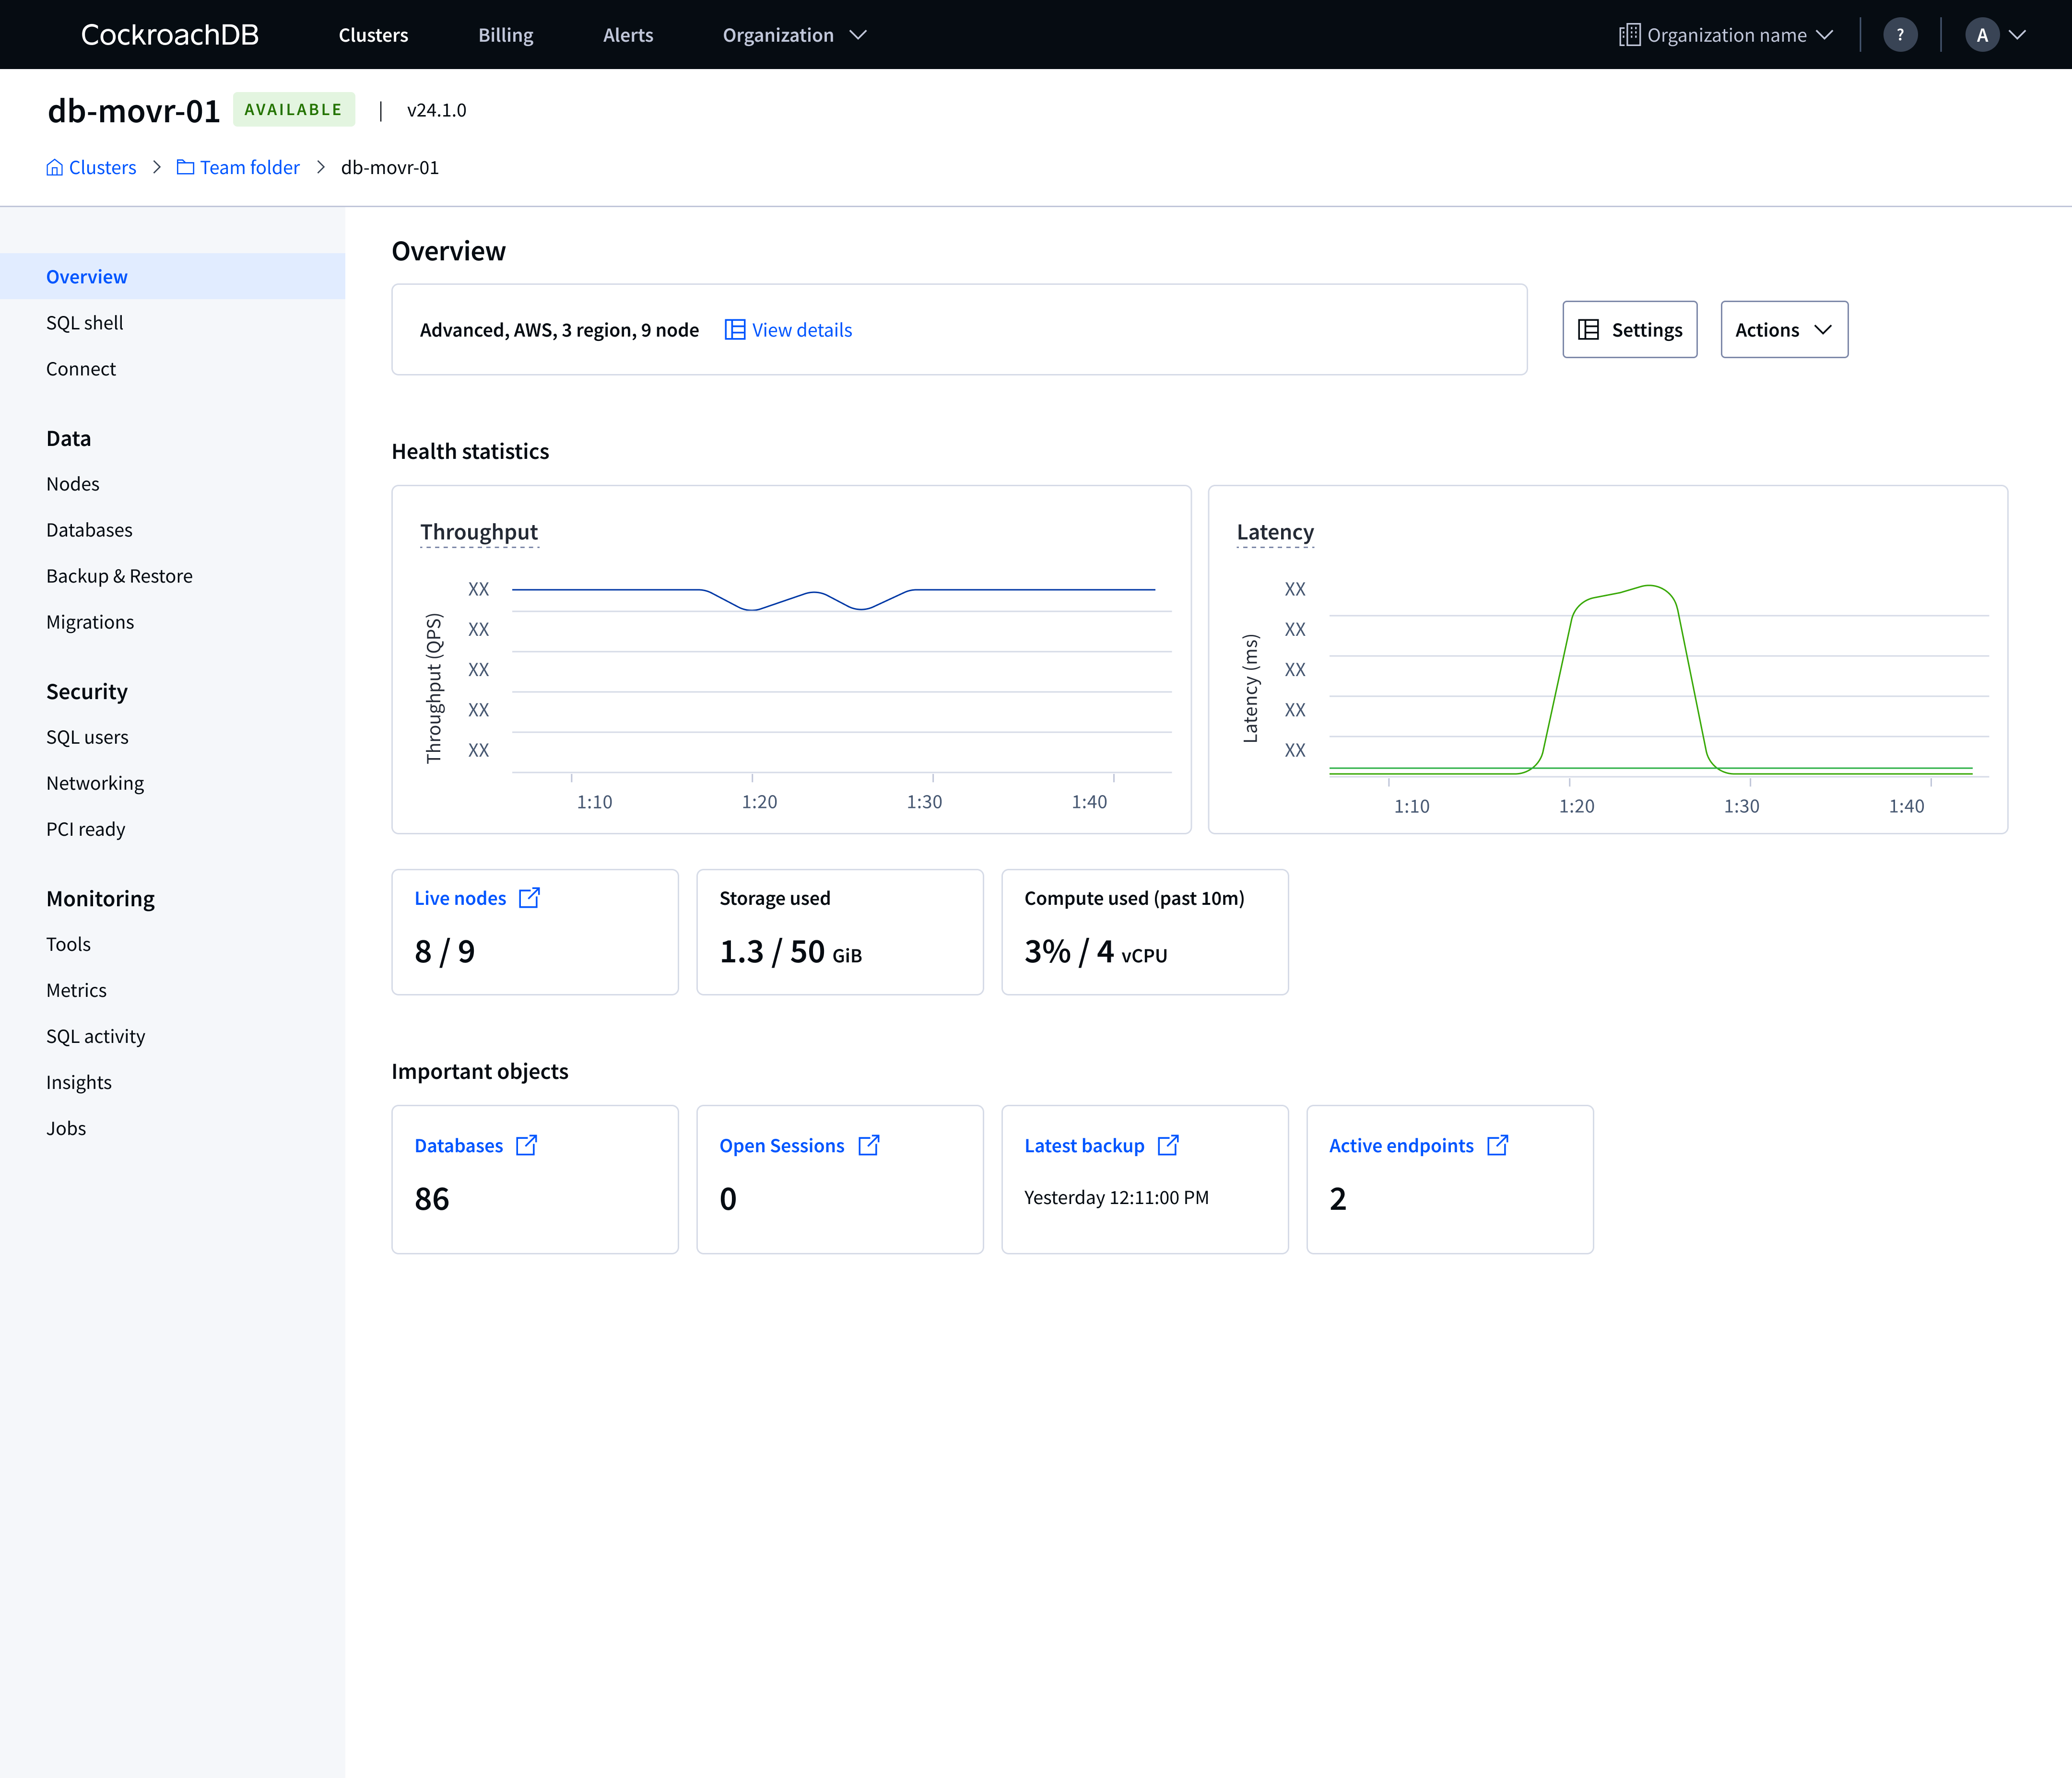Viewport: 2072px width, 1778px height.
Task: Click the home icon in breadcrumb
Action: coord(55,167)
